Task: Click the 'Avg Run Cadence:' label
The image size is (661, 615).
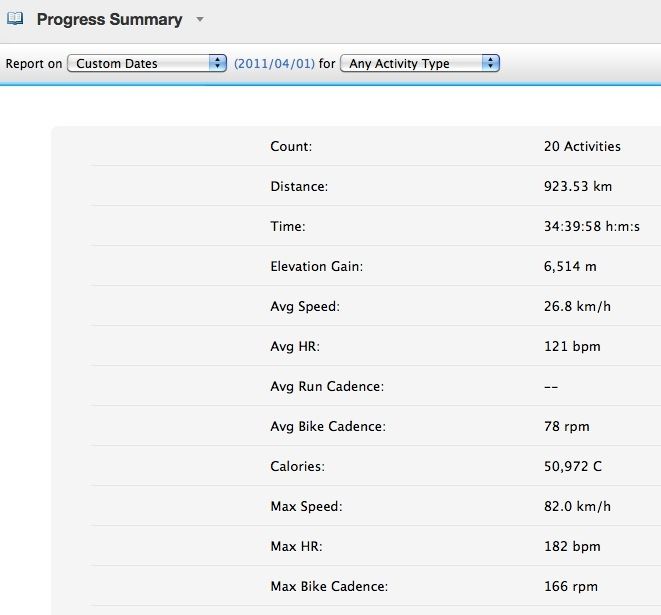Action: 327,387
